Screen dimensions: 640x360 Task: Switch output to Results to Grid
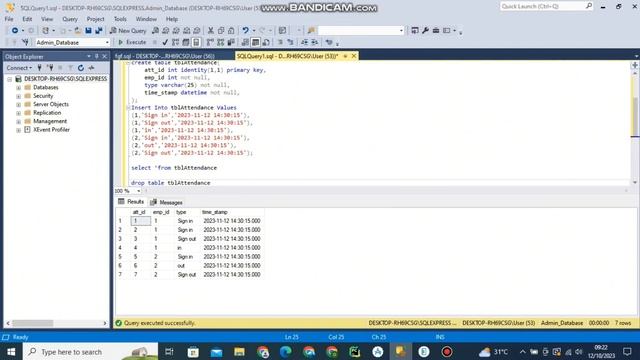(256, 42)
